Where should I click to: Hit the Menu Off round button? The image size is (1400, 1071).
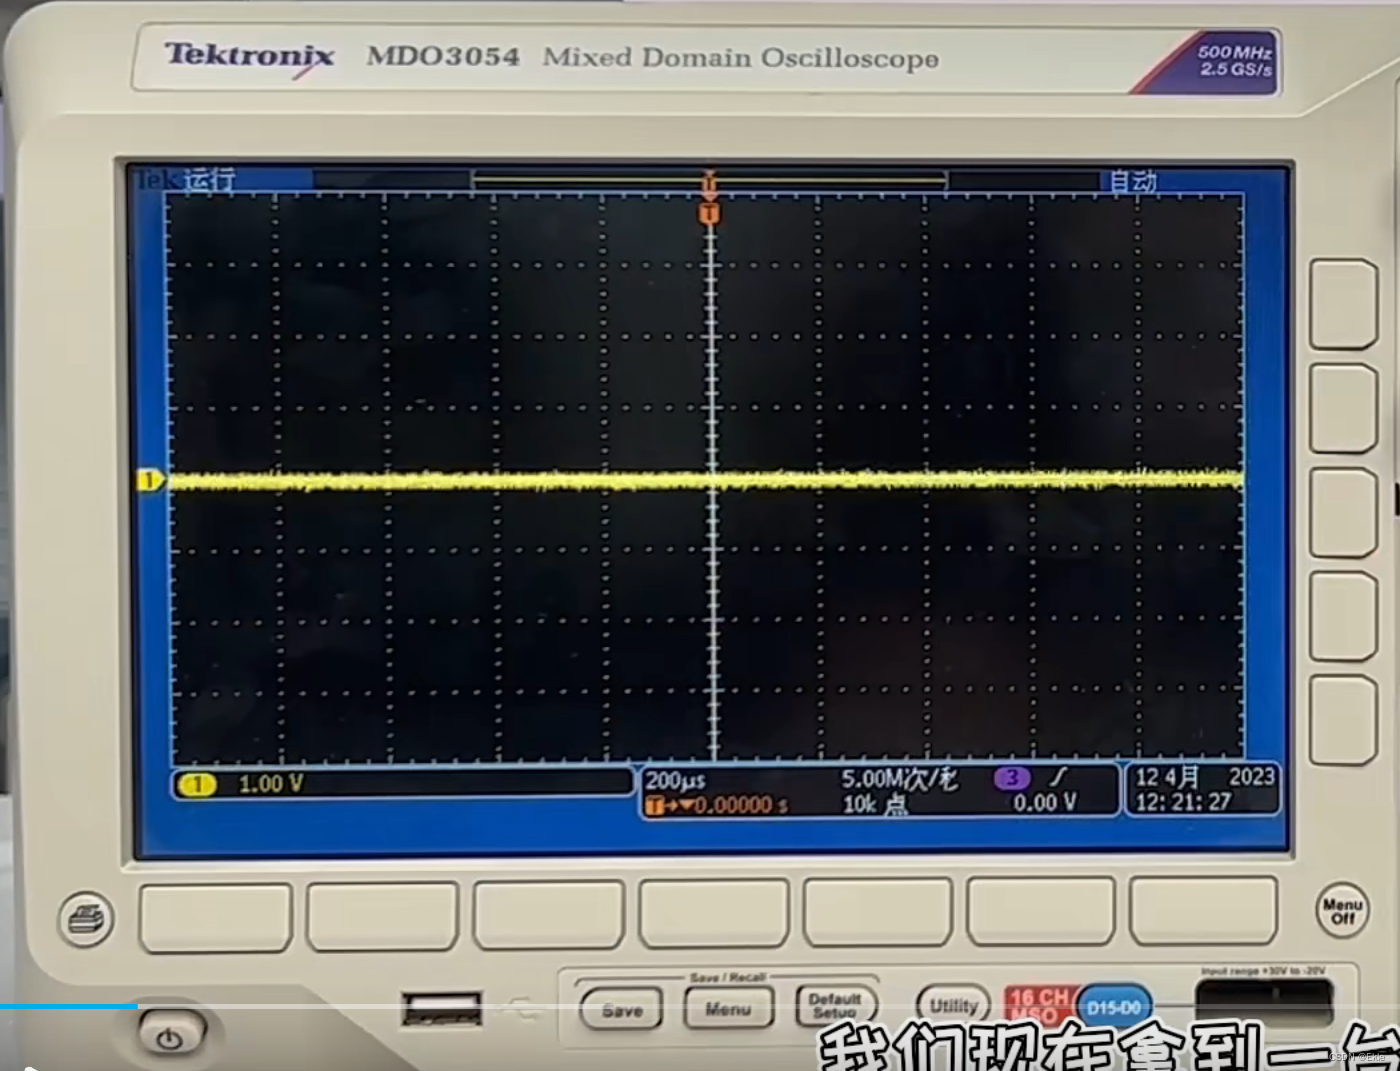click(x=1342, y=910)
